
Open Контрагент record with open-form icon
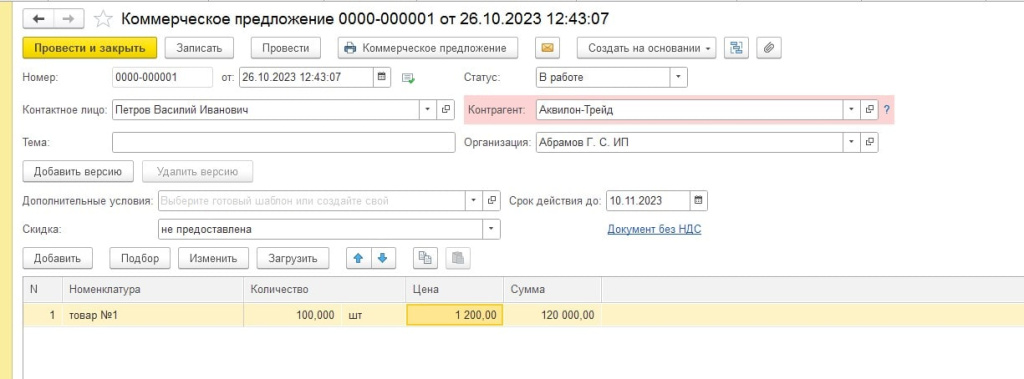(x=870, y=110)
